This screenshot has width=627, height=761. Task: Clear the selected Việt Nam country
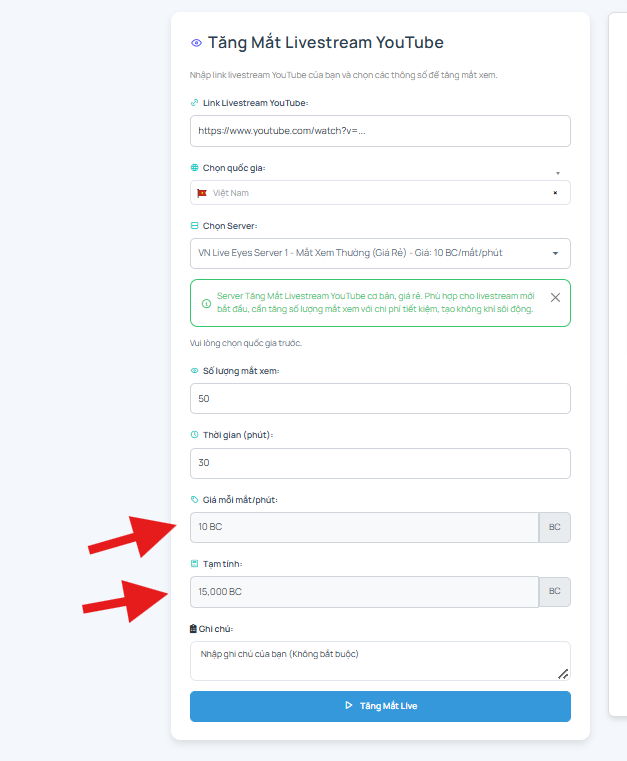pos(555,193)
